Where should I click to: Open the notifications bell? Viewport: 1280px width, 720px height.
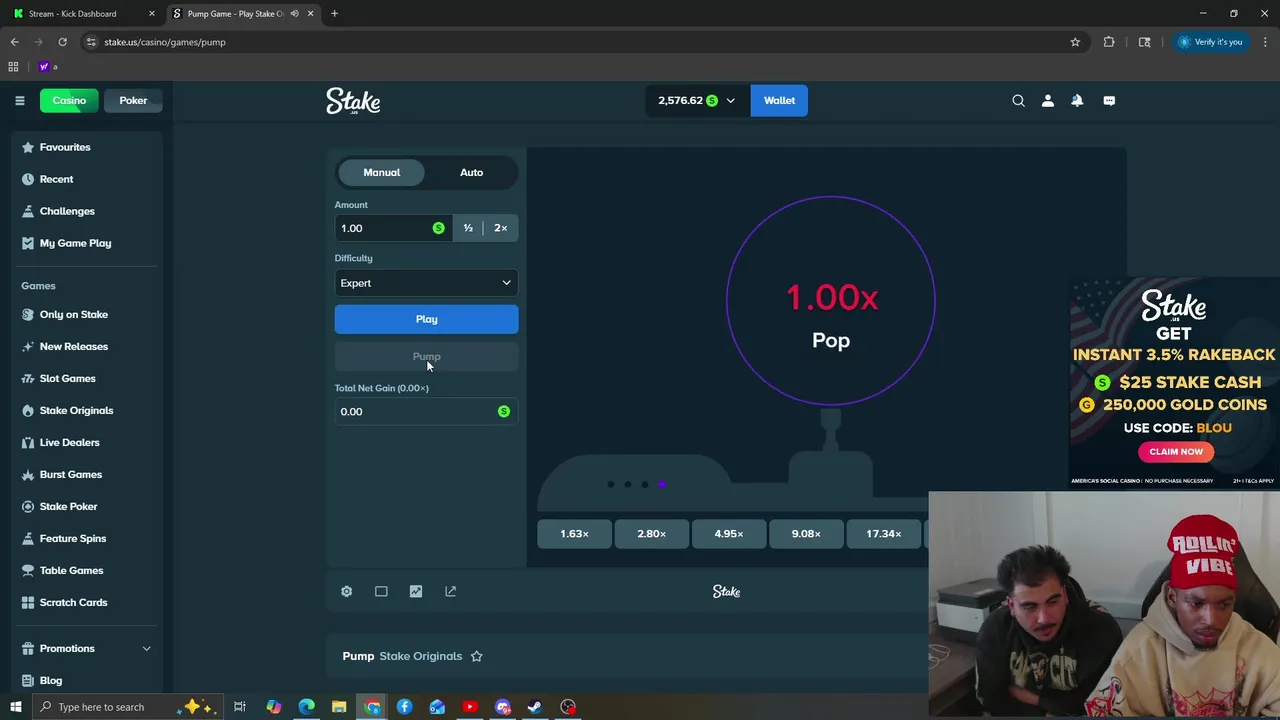pos(1077,100)
